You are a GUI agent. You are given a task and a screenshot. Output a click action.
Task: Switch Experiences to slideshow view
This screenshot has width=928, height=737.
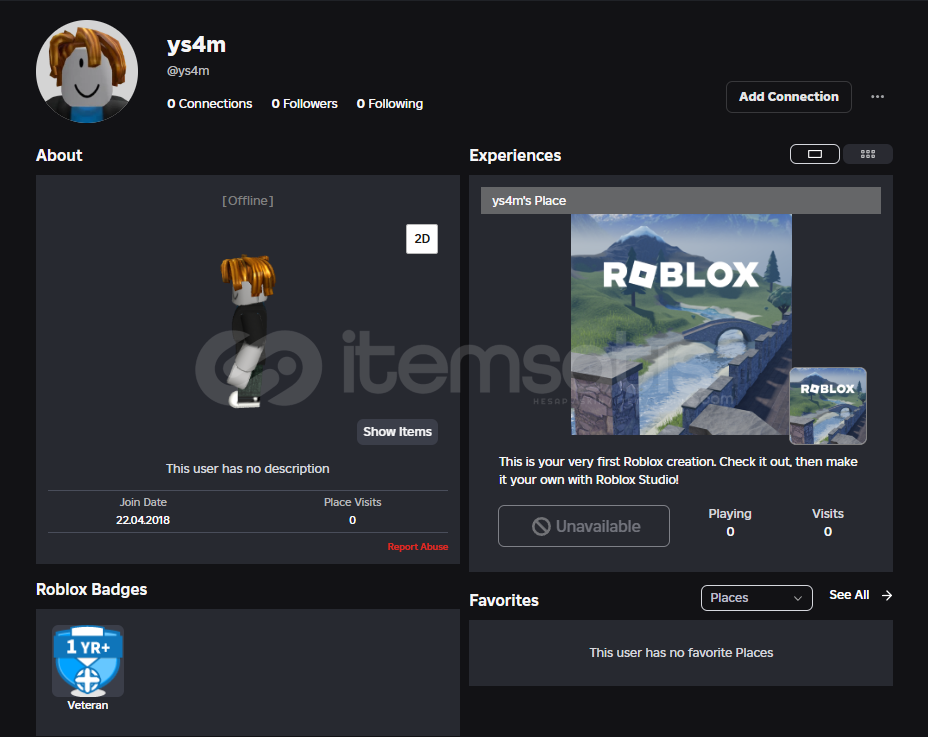pos(814,154)
